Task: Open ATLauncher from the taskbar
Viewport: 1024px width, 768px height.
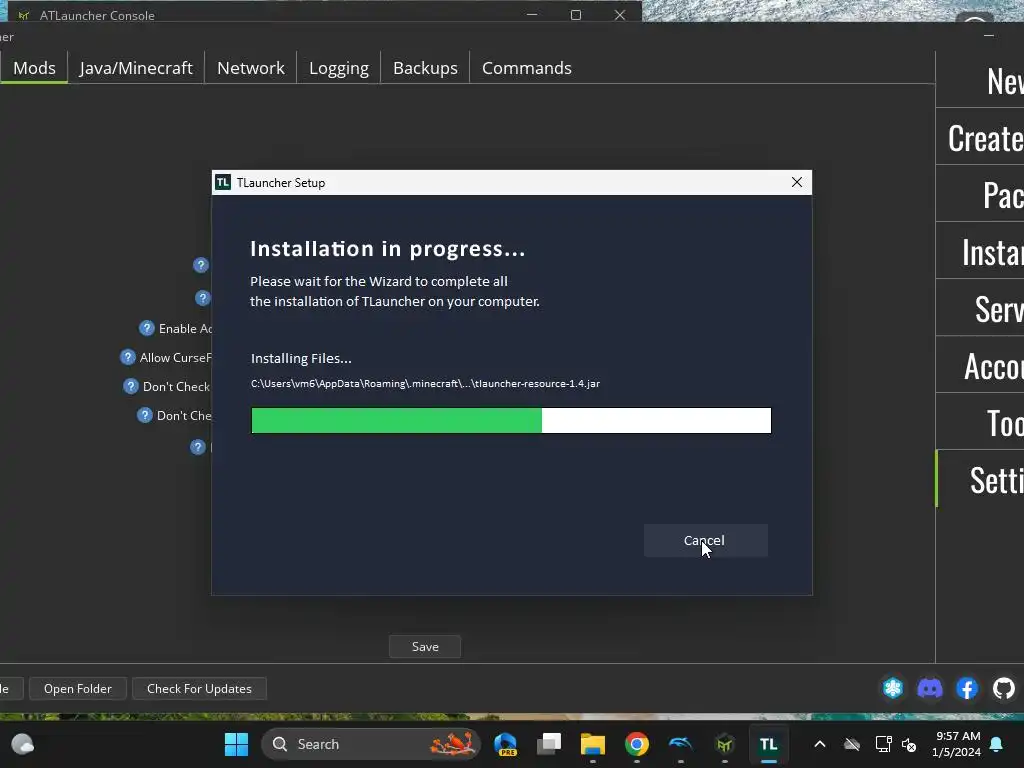Action: 724,744
